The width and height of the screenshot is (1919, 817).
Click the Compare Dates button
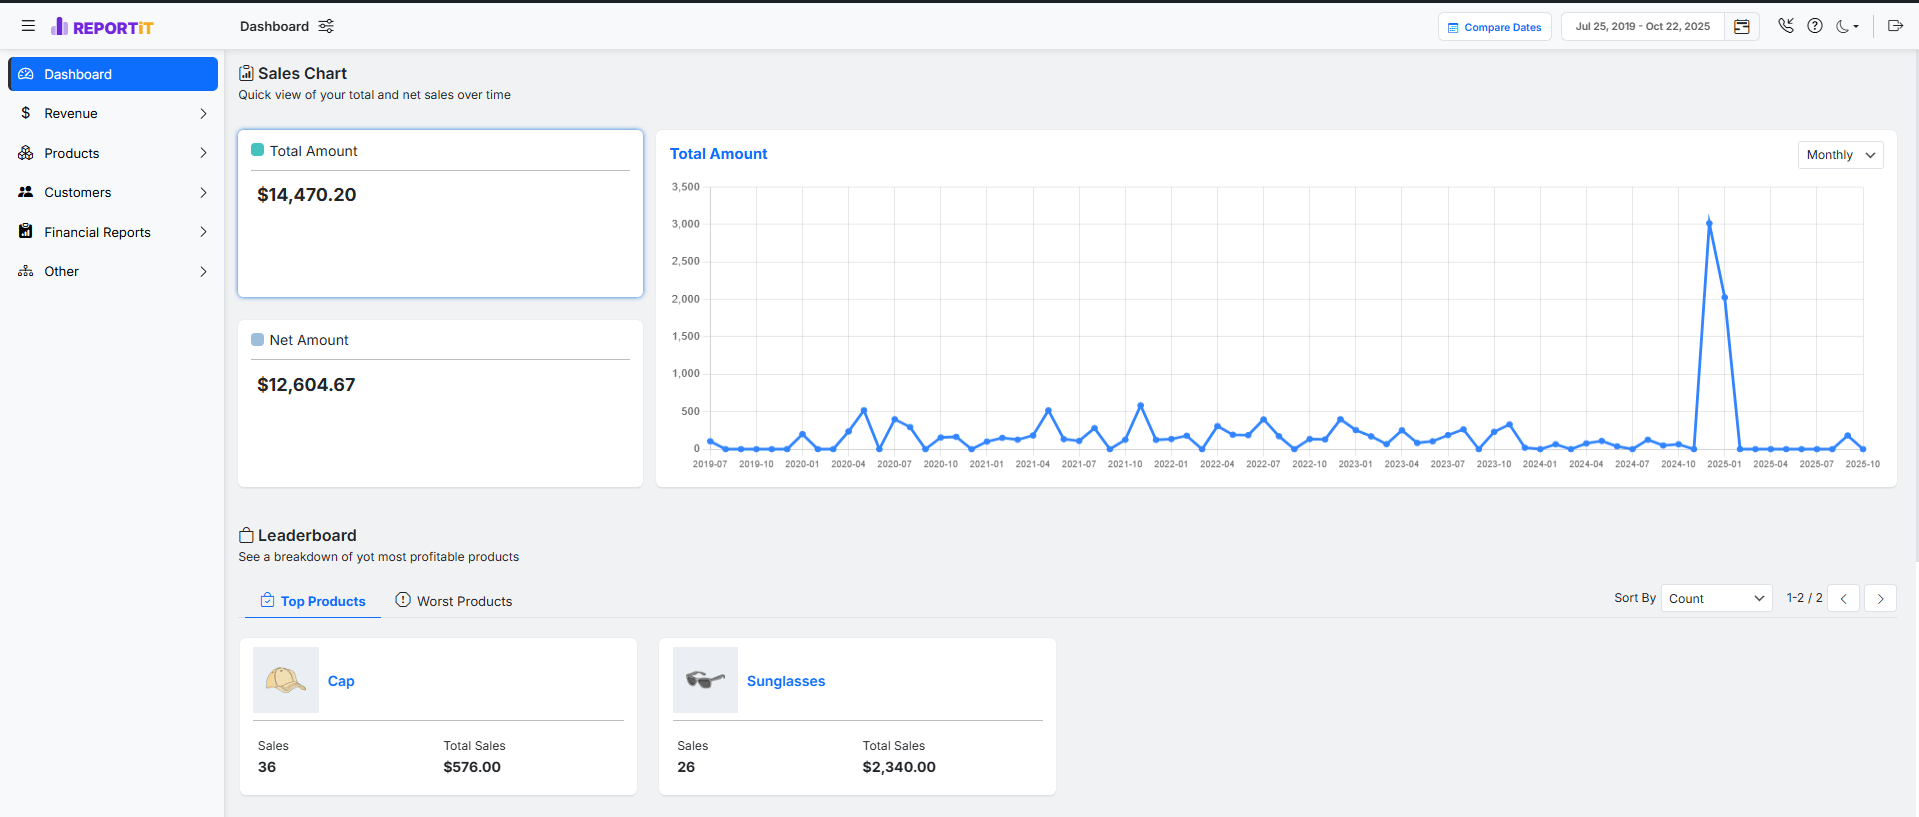(x=1494, y=27)
